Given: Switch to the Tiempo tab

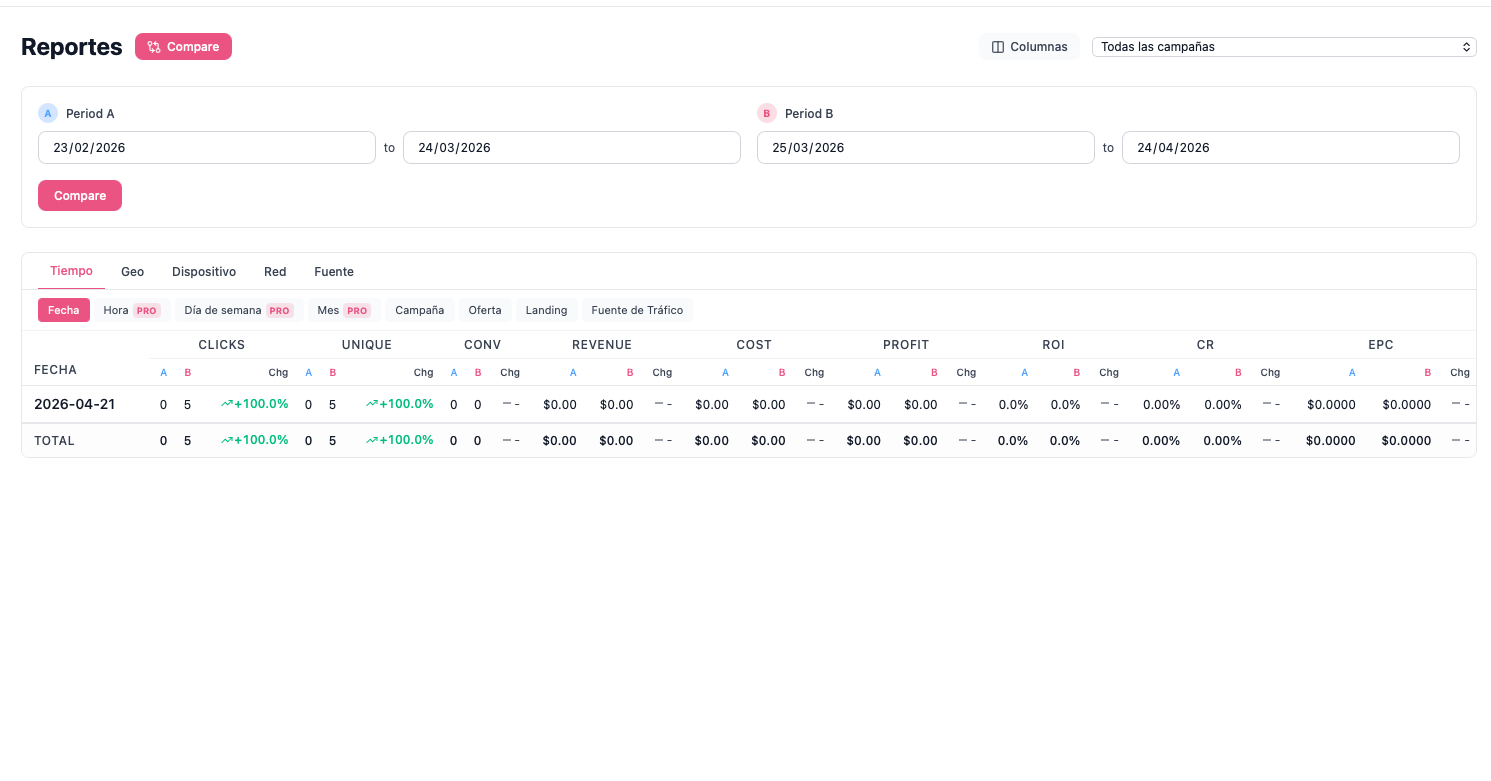Looking at the screenshot, I should [71, 271].
